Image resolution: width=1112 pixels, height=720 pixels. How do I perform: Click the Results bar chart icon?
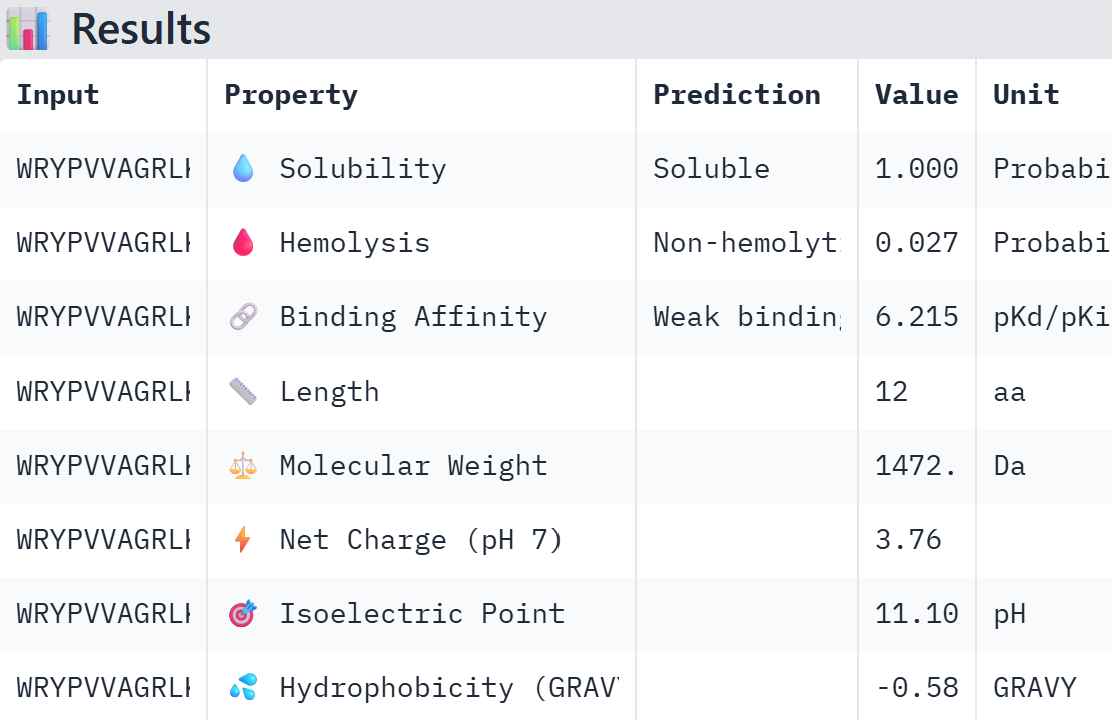(x=27, y=29)
